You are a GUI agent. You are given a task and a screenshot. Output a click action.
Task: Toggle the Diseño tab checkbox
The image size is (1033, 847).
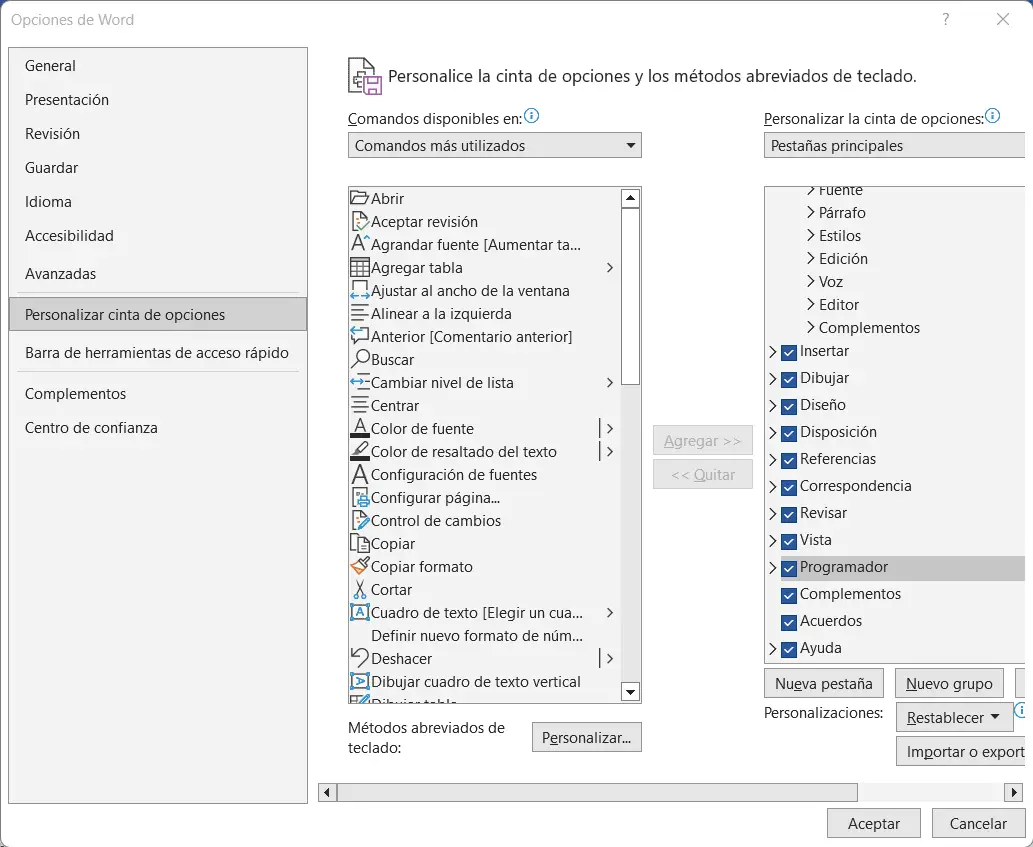pos(789,406)
